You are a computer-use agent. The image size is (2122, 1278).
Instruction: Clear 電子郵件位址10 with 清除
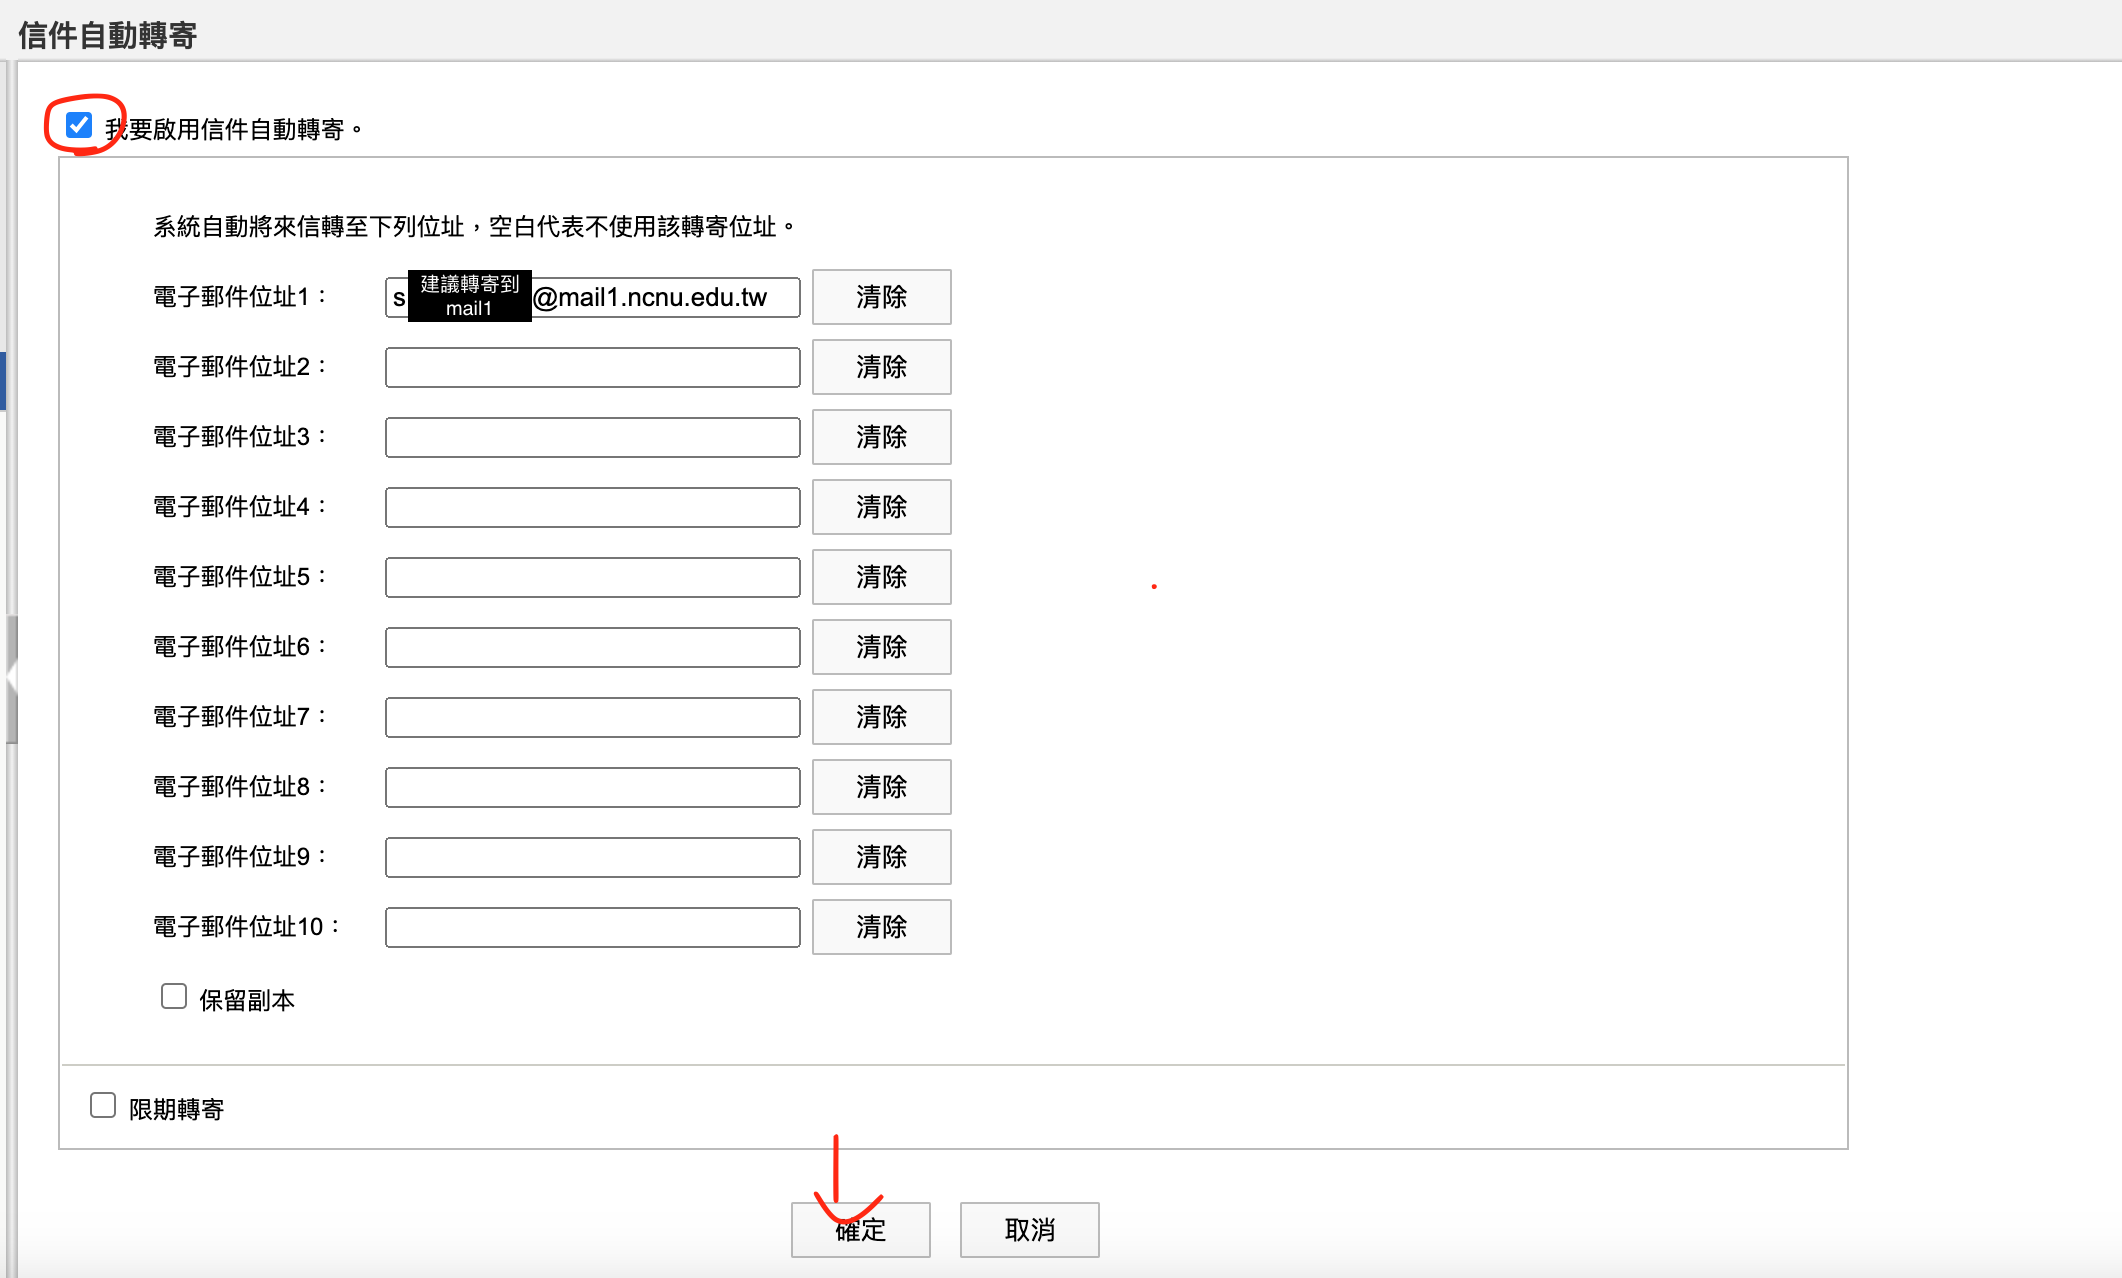coord(881,927)
